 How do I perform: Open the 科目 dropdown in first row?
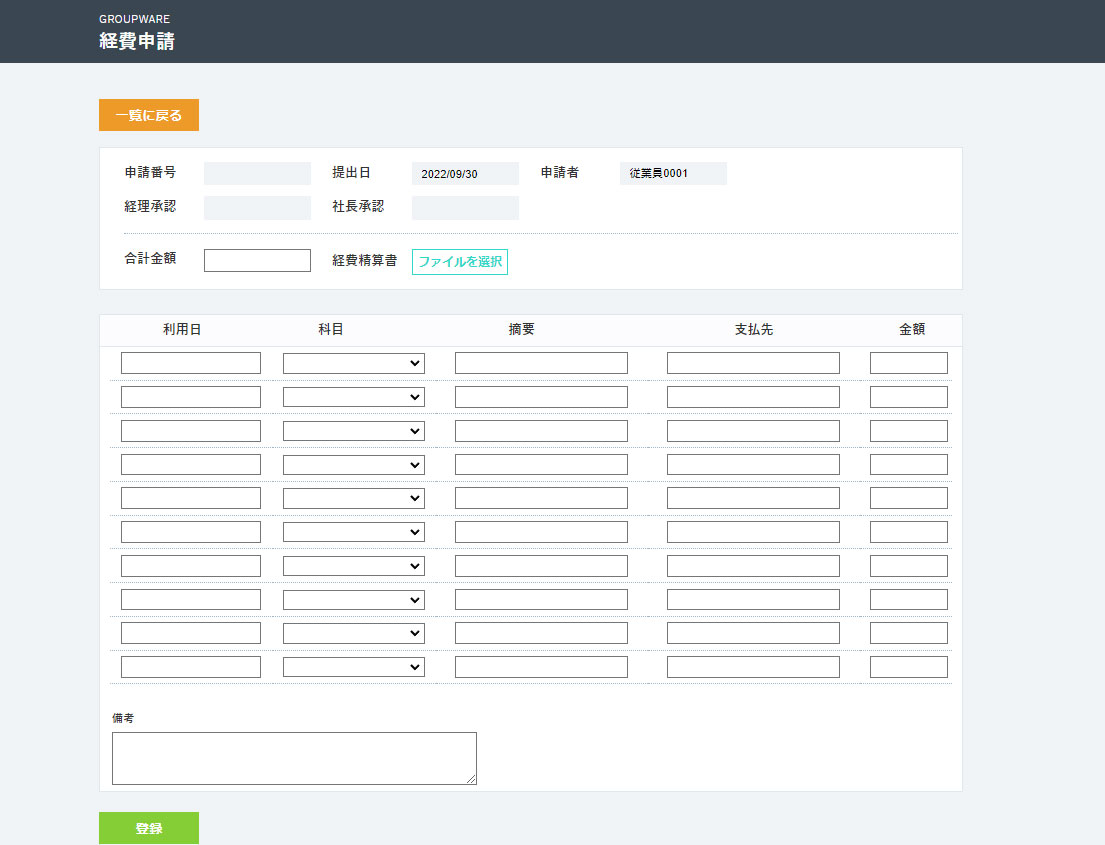tap(353, 363)
